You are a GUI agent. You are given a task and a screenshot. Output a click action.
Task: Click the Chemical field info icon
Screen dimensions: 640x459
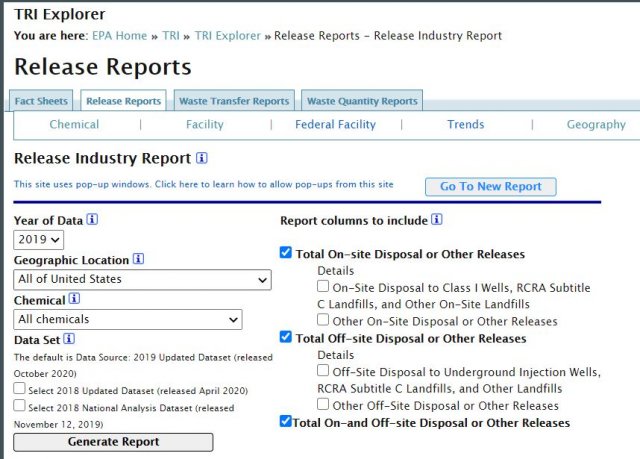(x=75, y=299)
